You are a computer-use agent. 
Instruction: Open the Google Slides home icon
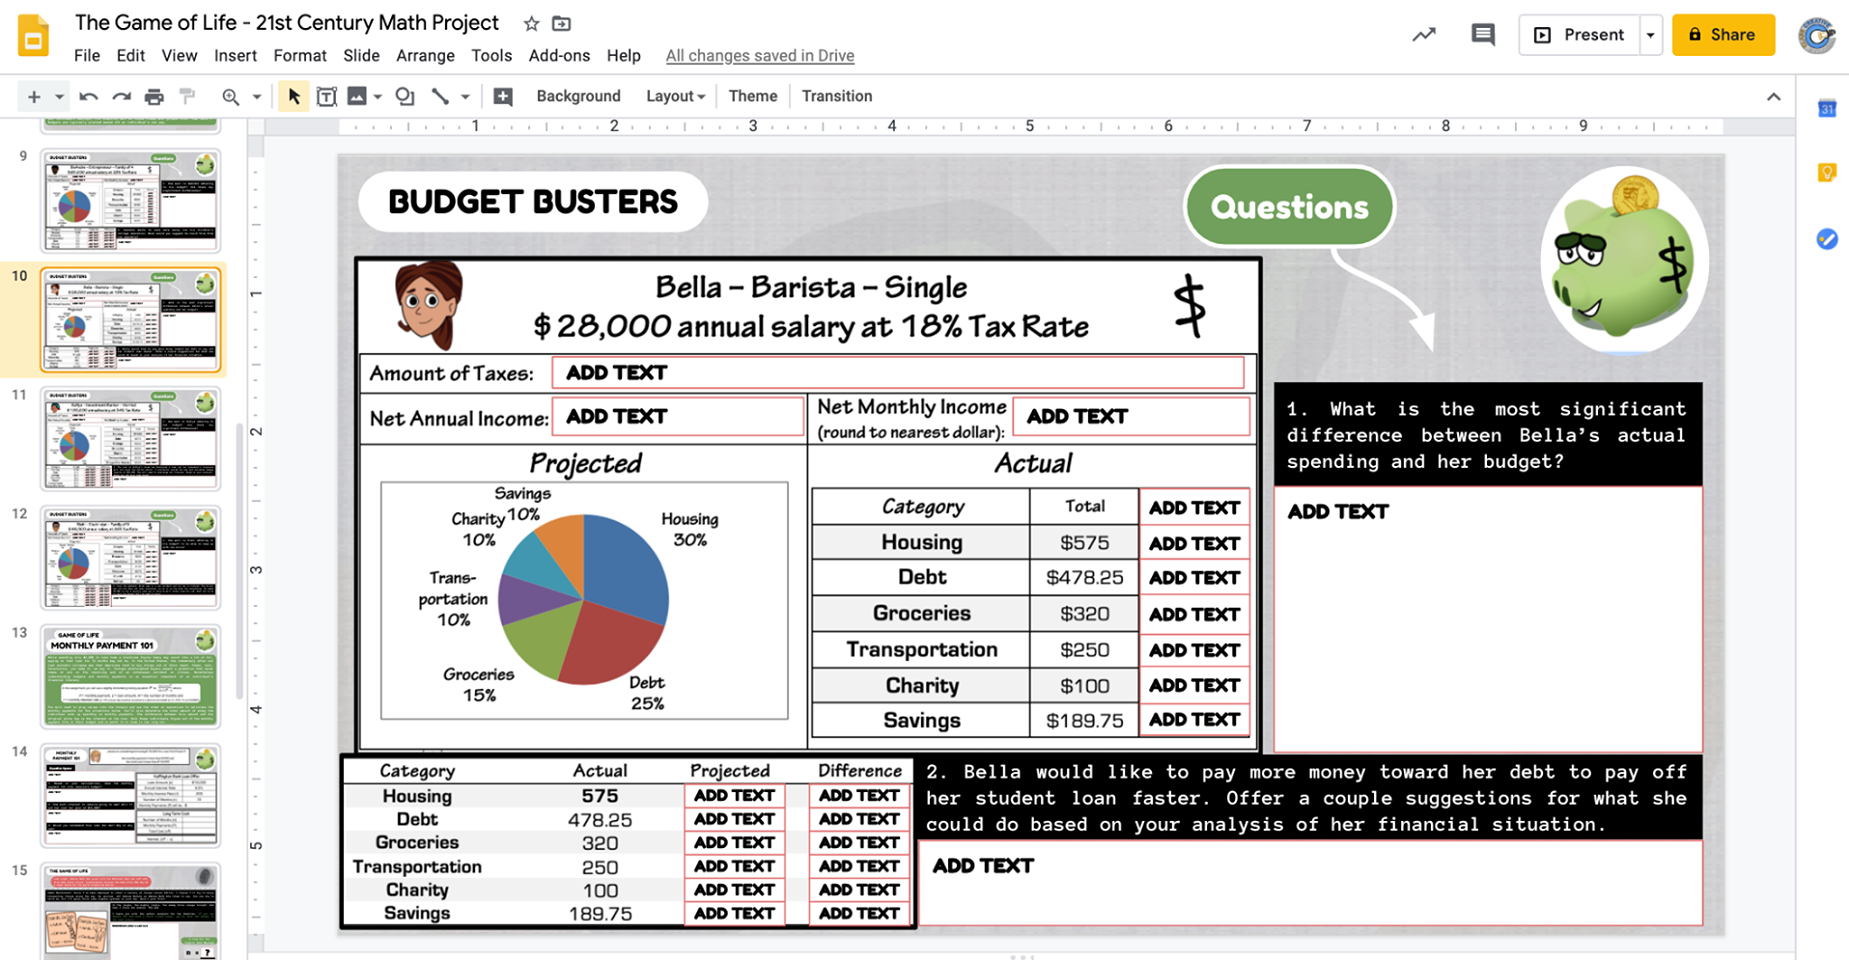point(33,36)
